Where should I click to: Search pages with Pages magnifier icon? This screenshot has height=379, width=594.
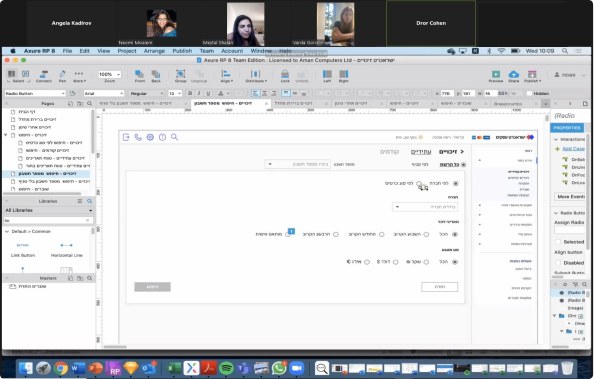click(x=89, y=103)
